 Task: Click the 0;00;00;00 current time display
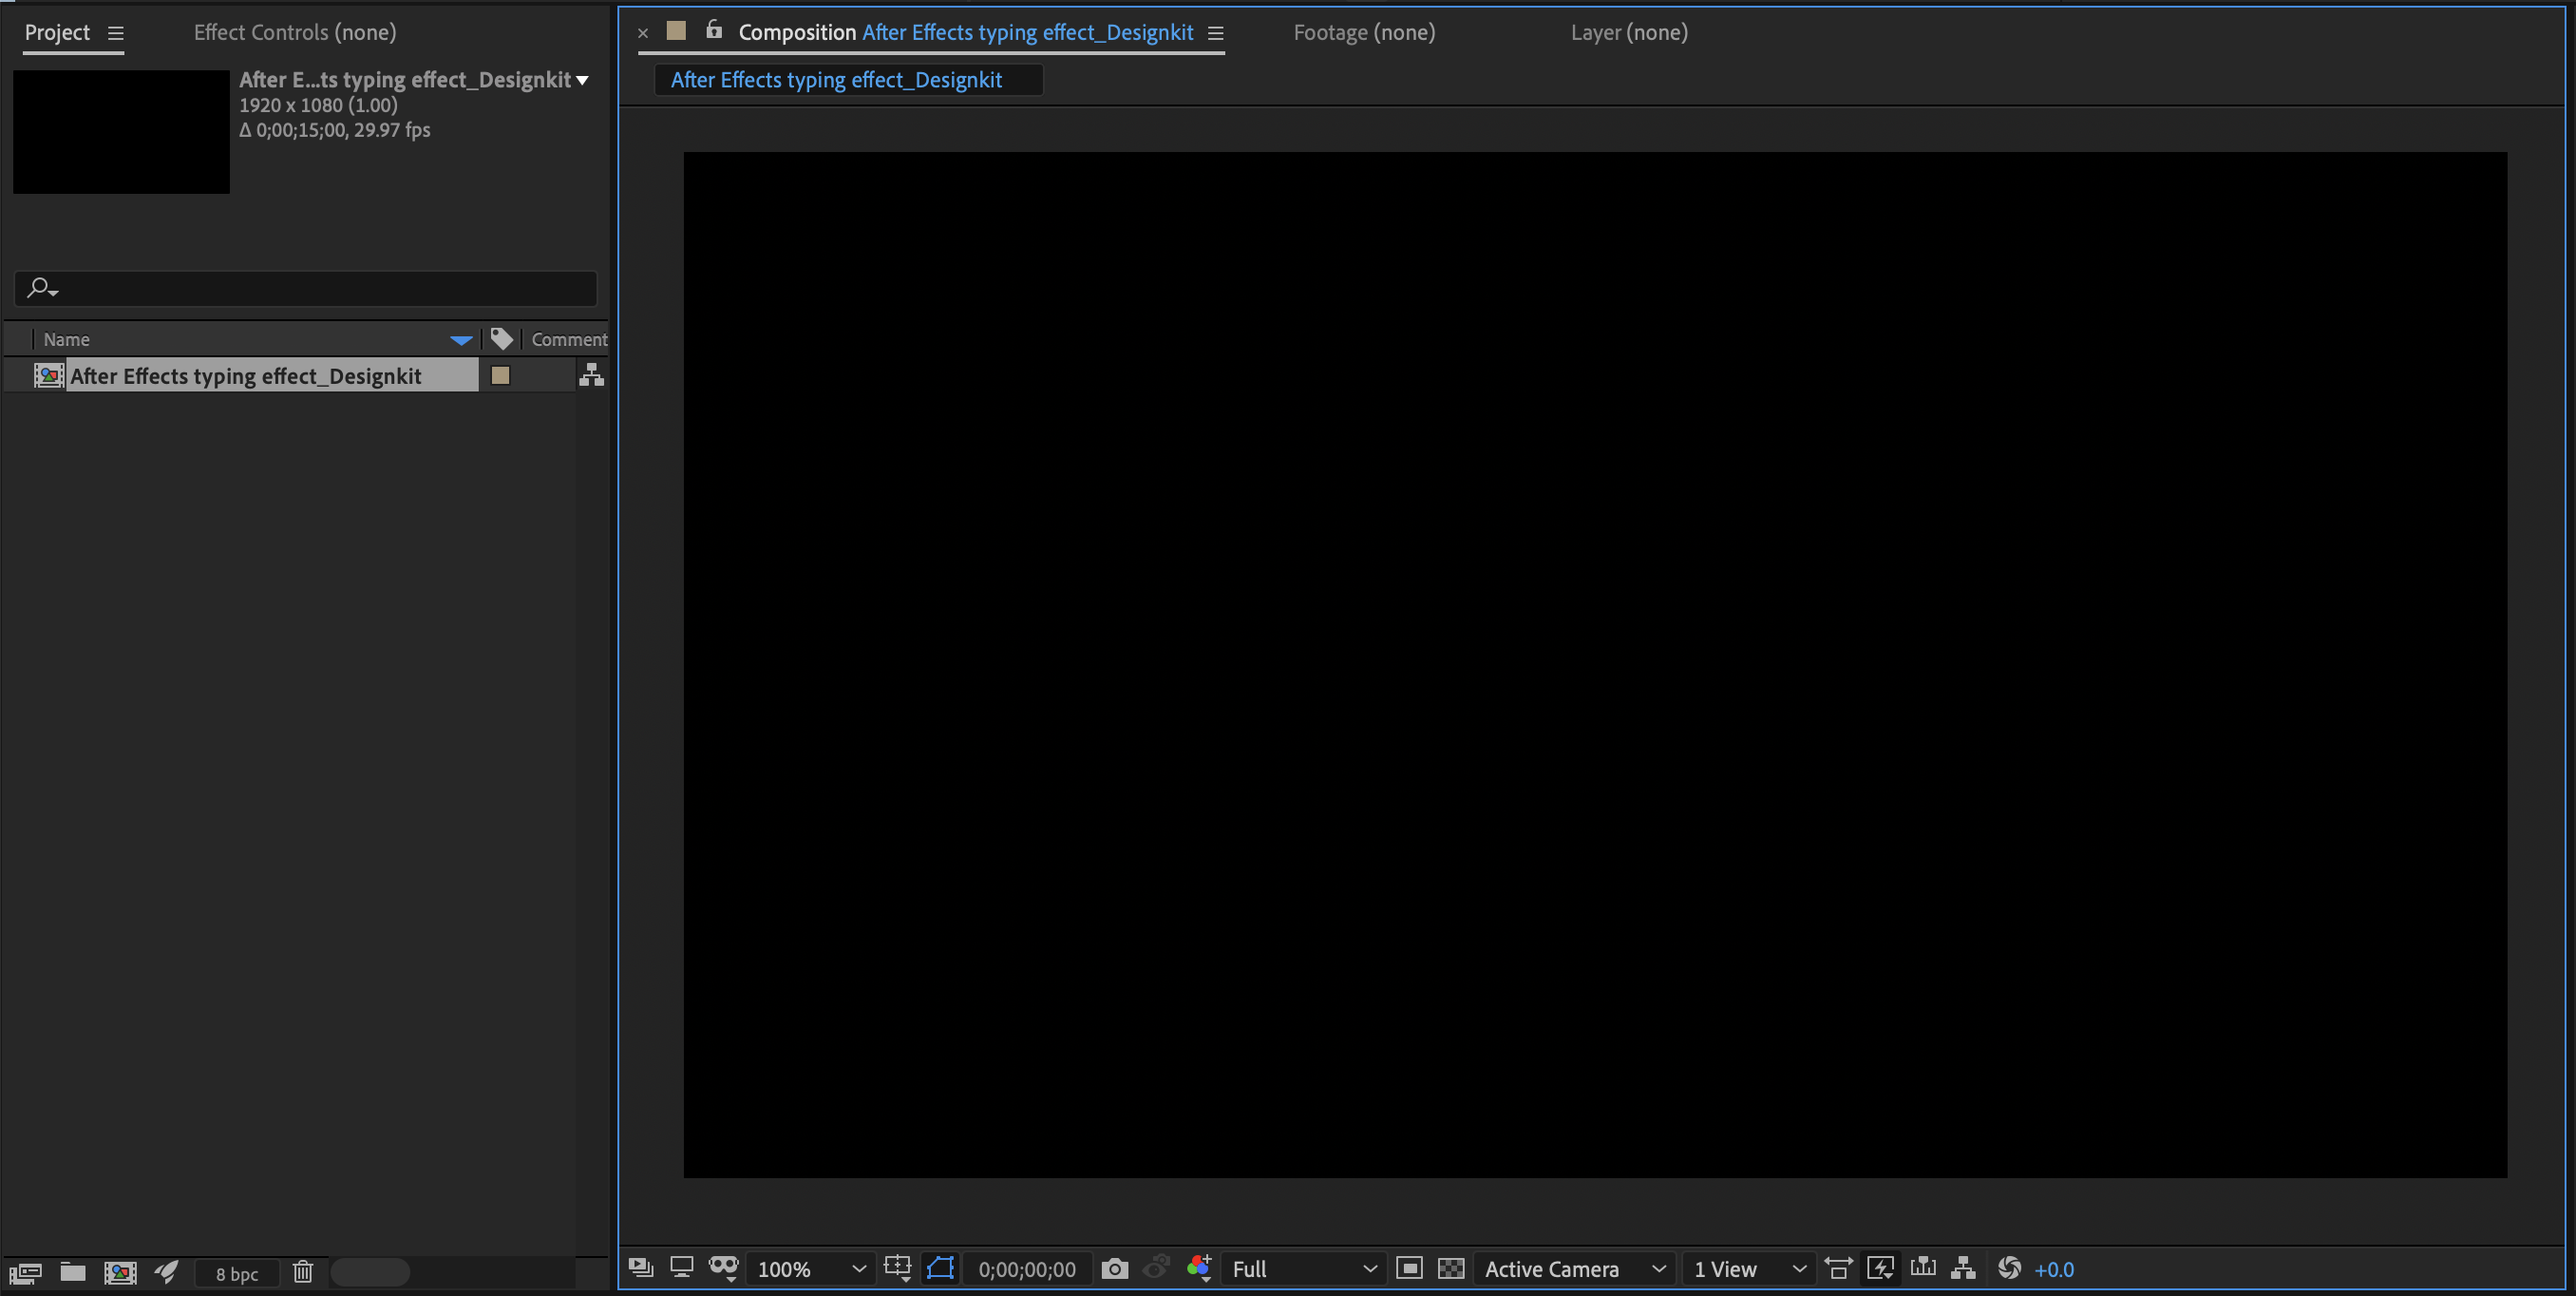click(x=1027, y=1269)
